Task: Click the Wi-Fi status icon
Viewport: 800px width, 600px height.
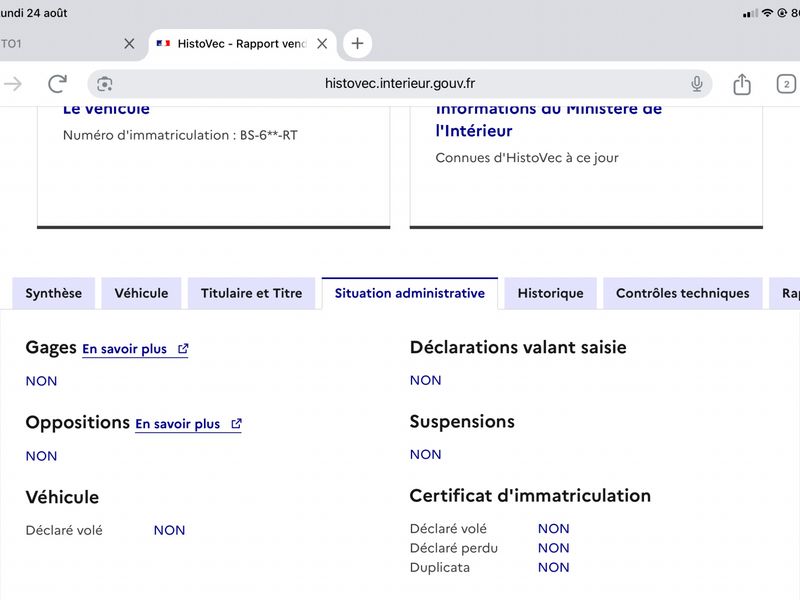Action: pyautogui.click(x=767, y=13)
